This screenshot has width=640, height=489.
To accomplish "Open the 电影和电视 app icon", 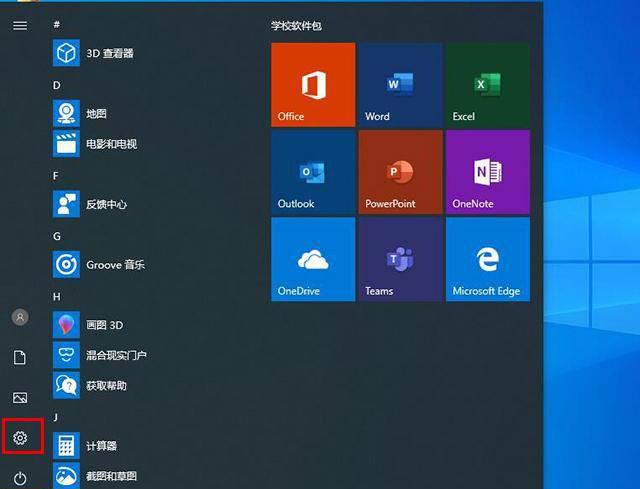I will click(66, 143).
